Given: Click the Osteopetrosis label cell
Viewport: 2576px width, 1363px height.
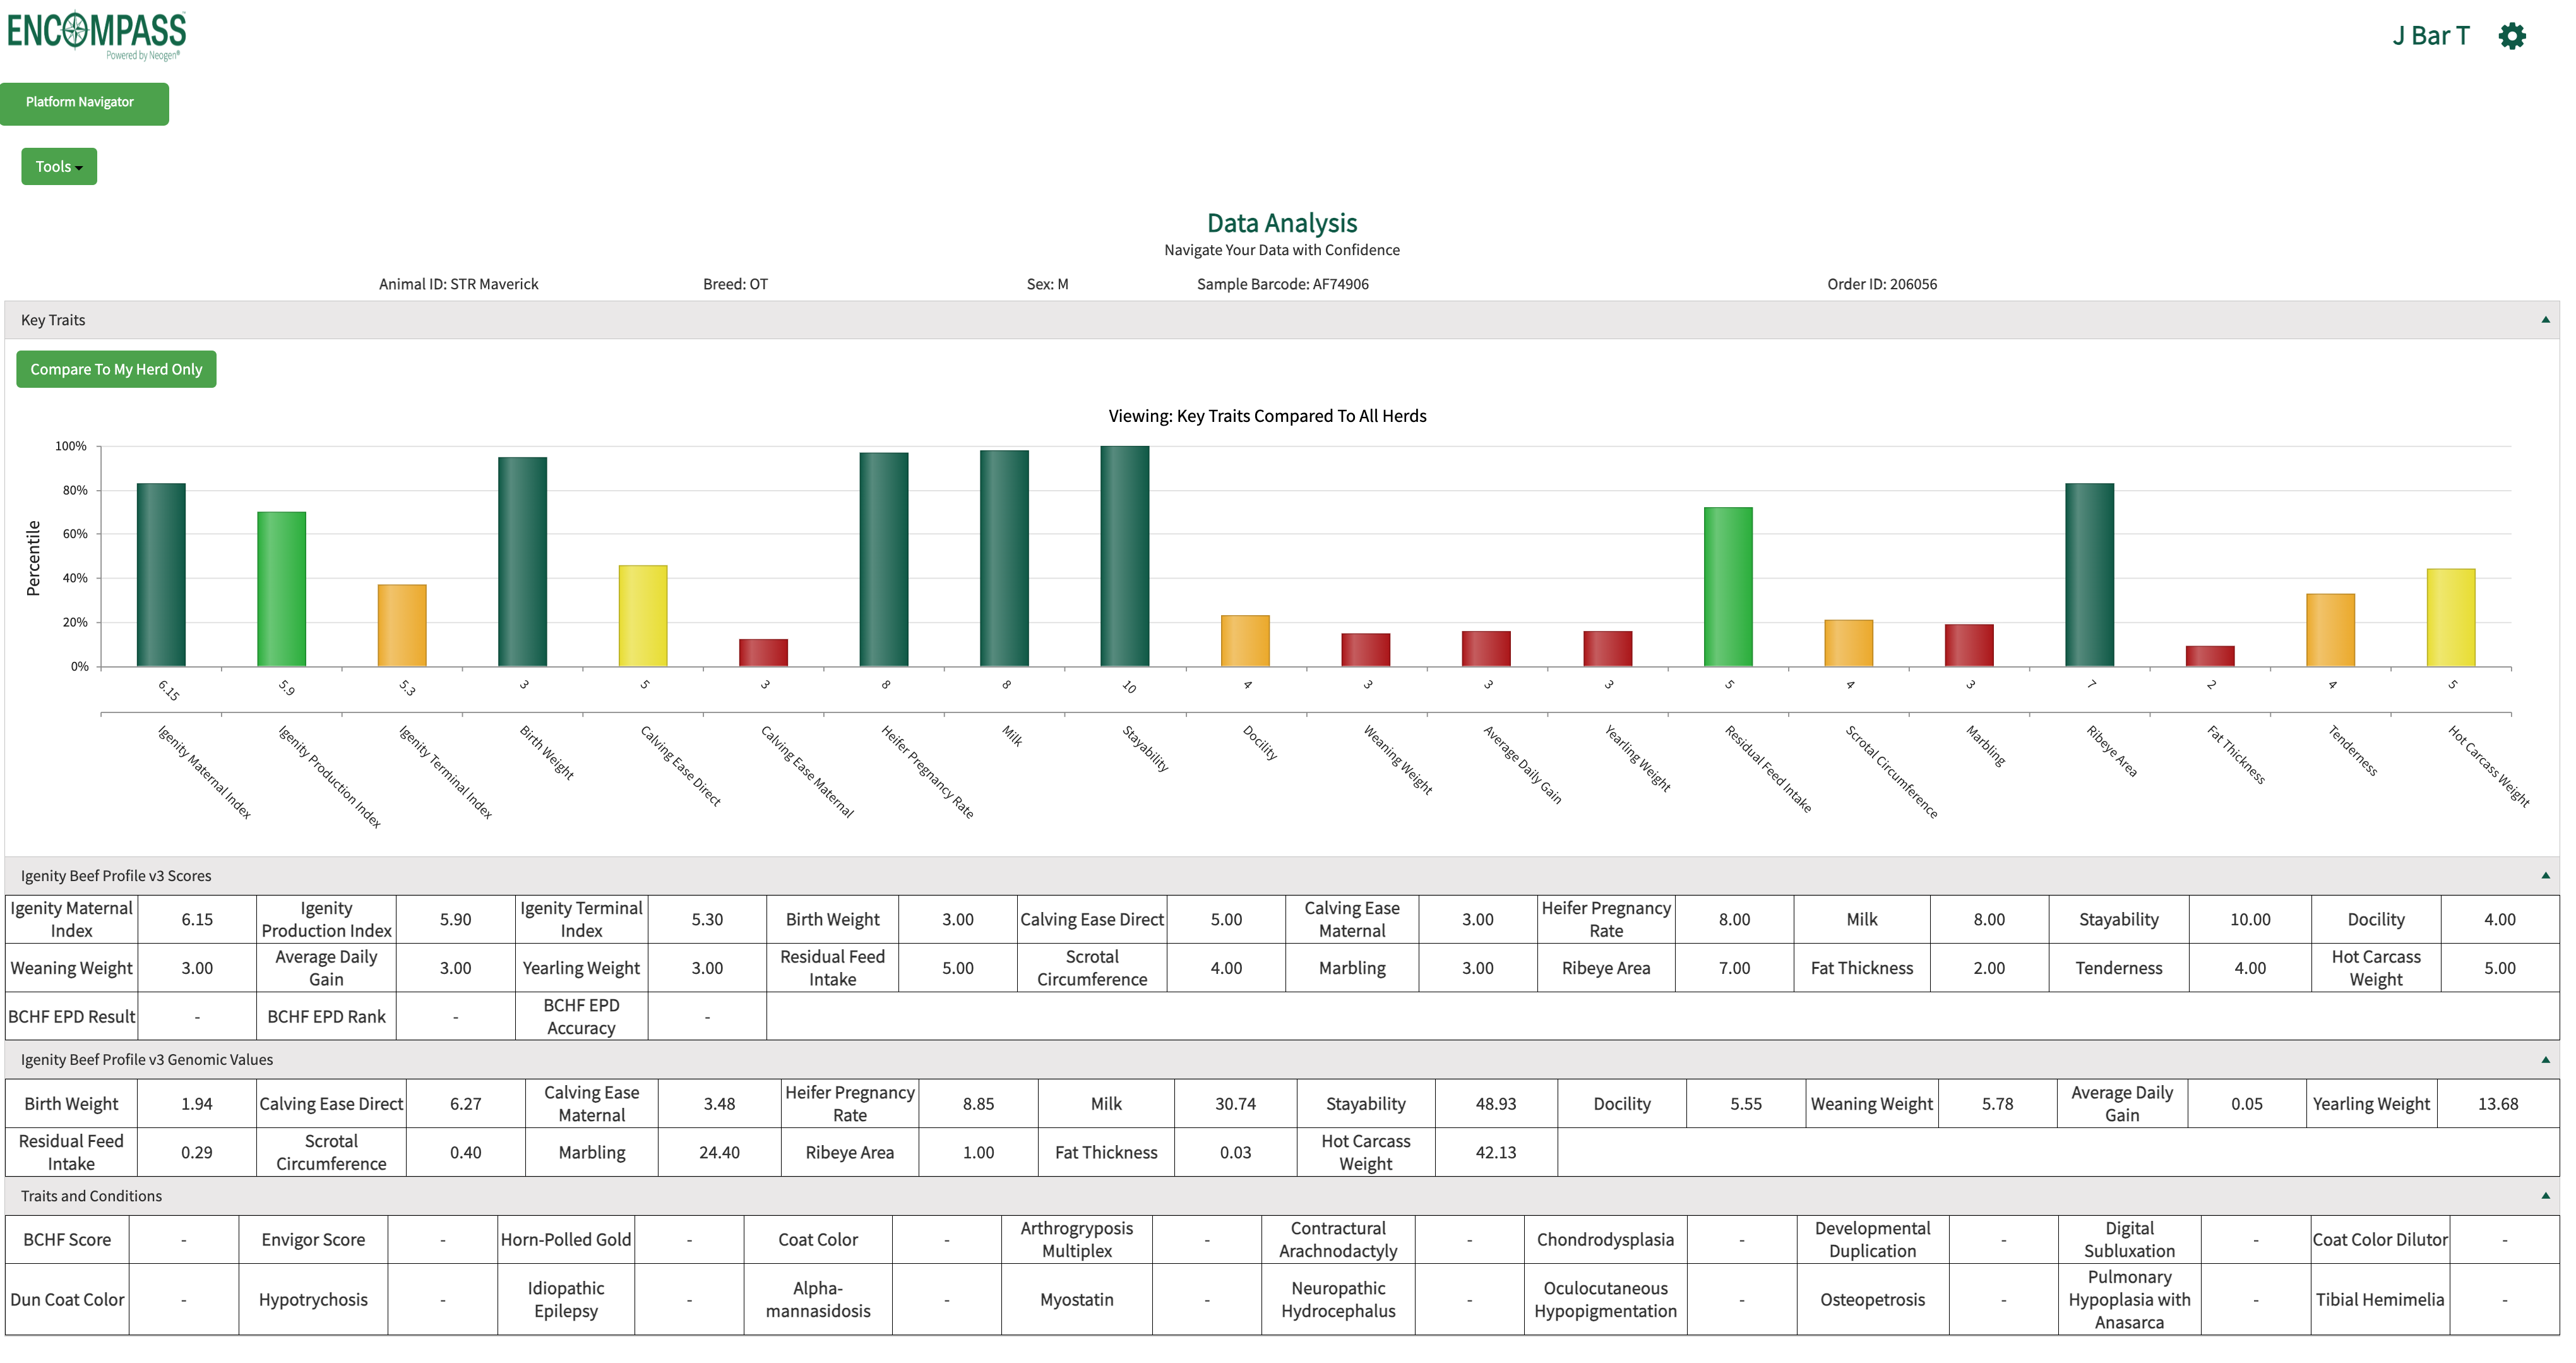Looking at the screenshot, I should [1872, 1299].
